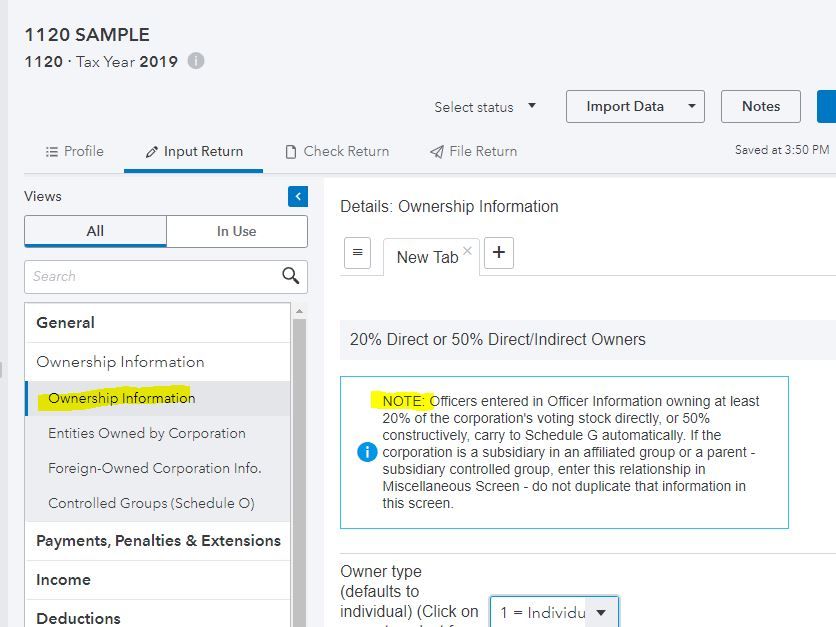
Task: Click into the Search input field
Action: 150,276
